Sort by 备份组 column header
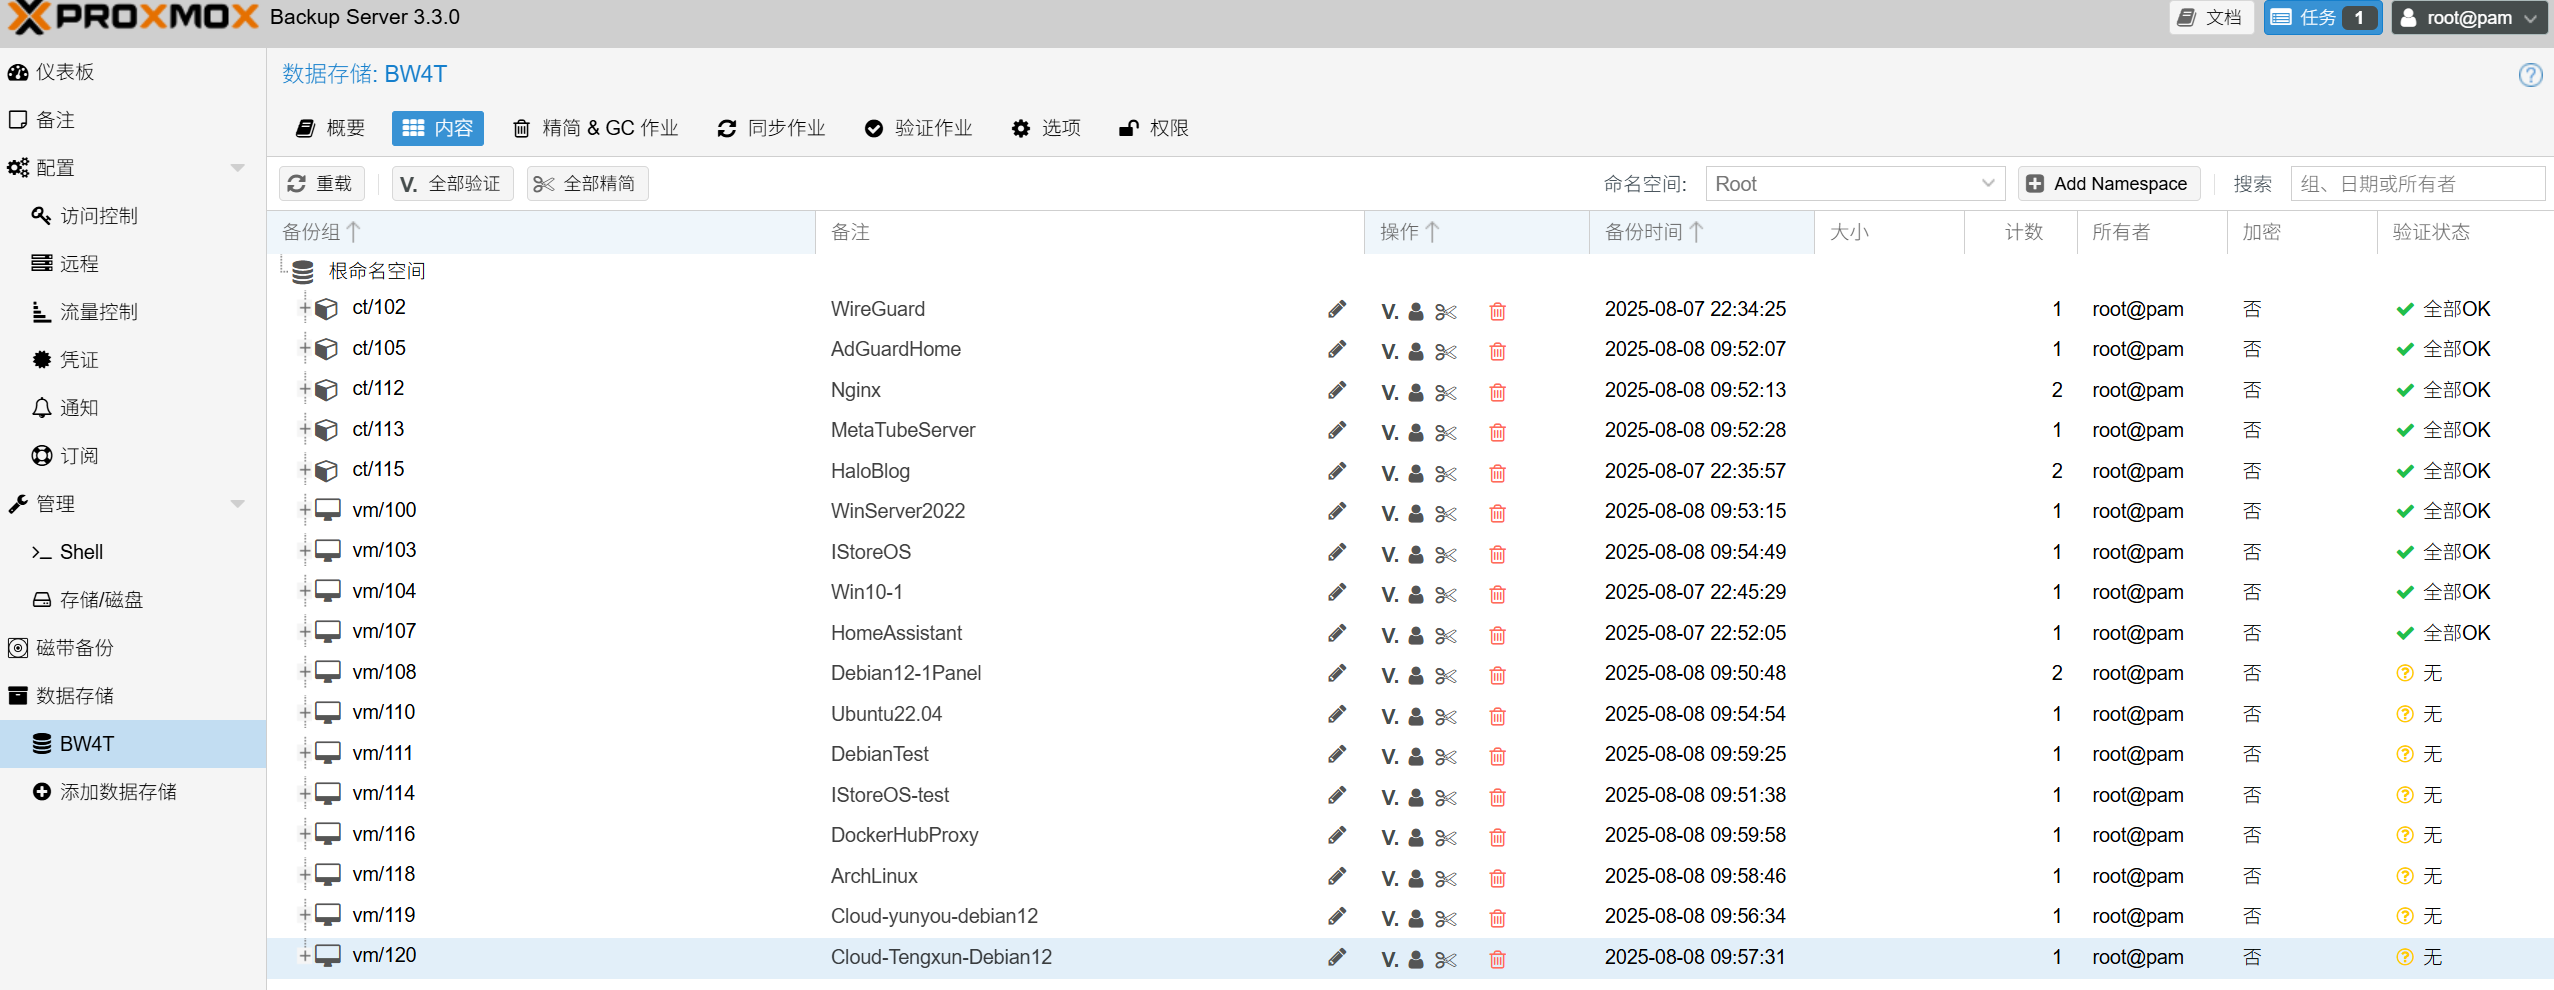 click(541, 232)
